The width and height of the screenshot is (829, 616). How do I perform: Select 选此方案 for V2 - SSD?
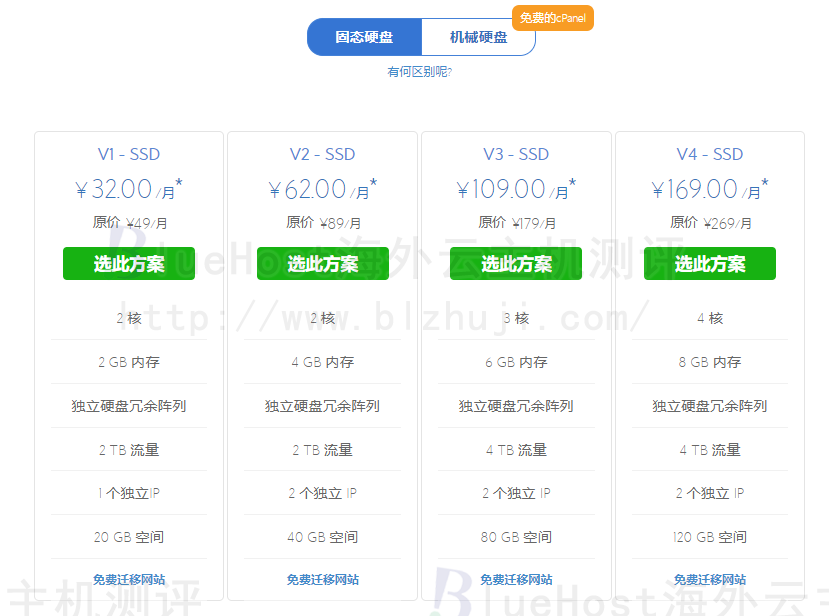[x=323, y=263]
